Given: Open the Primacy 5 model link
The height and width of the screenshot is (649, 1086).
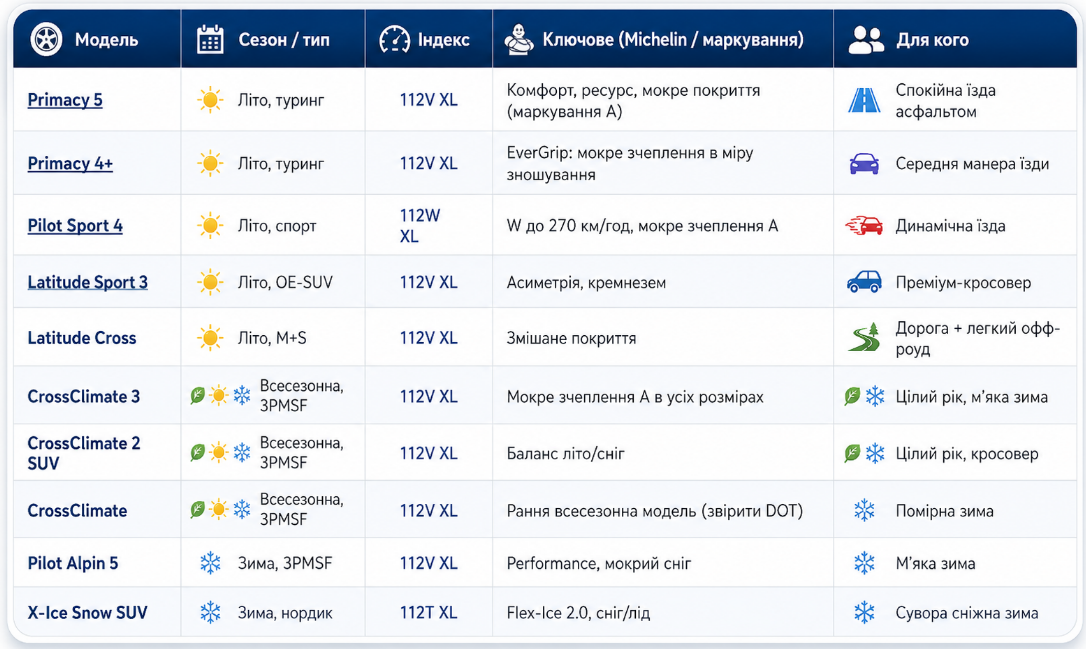Looking at the screenshot, I should (65, 100).
